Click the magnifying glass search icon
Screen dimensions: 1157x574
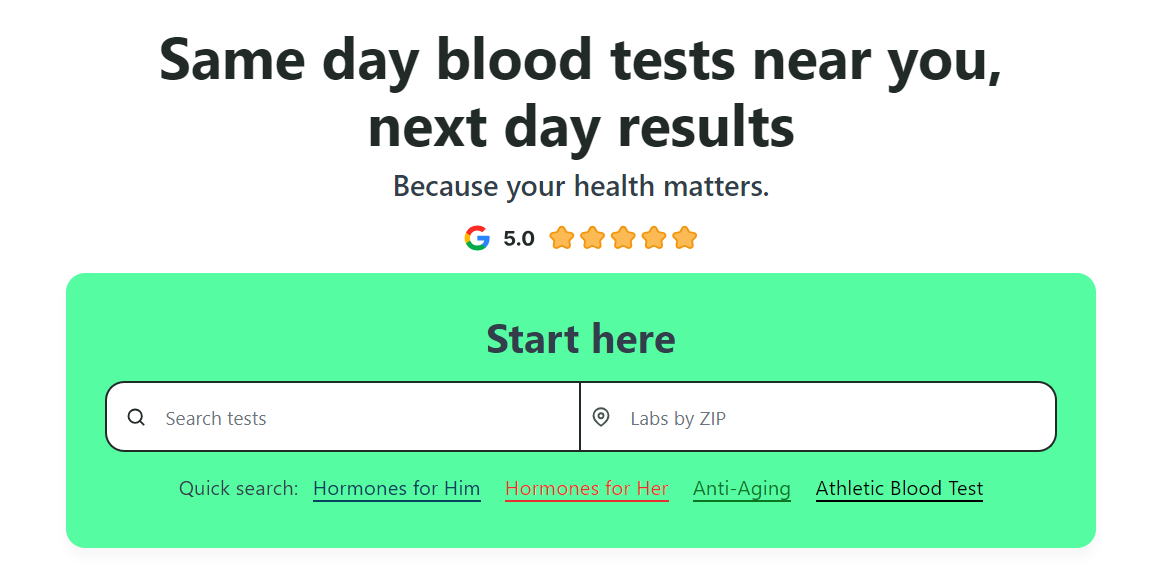click(137, 418)
